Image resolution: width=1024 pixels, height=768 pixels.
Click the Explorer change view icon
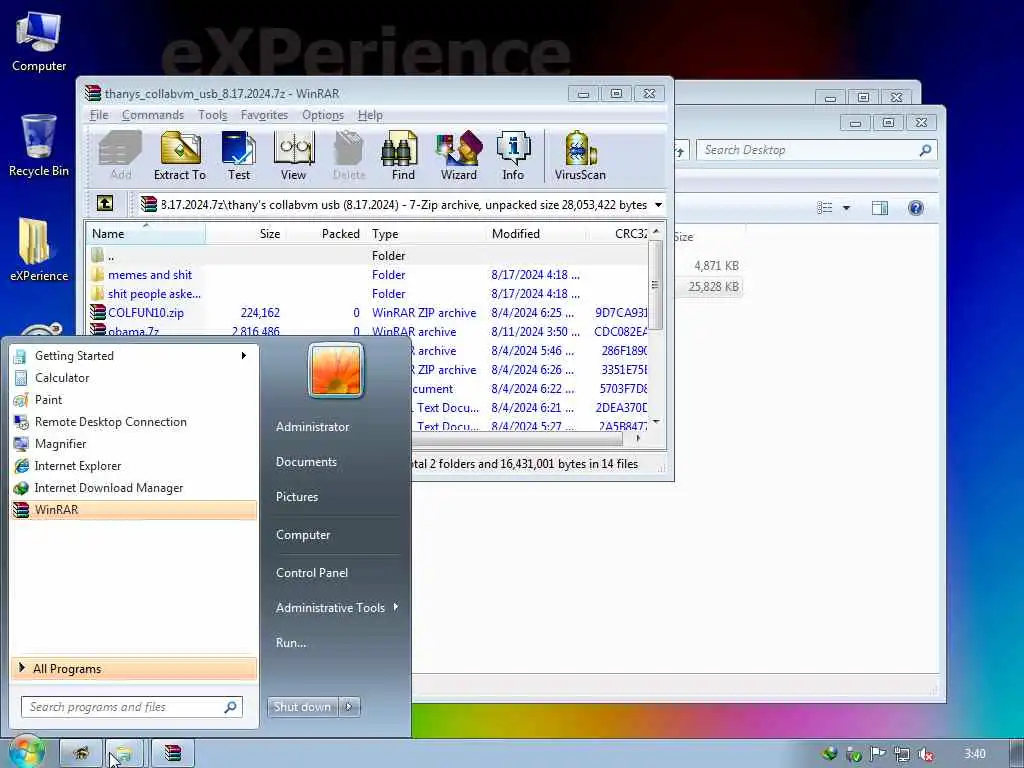tap(825, 208)
